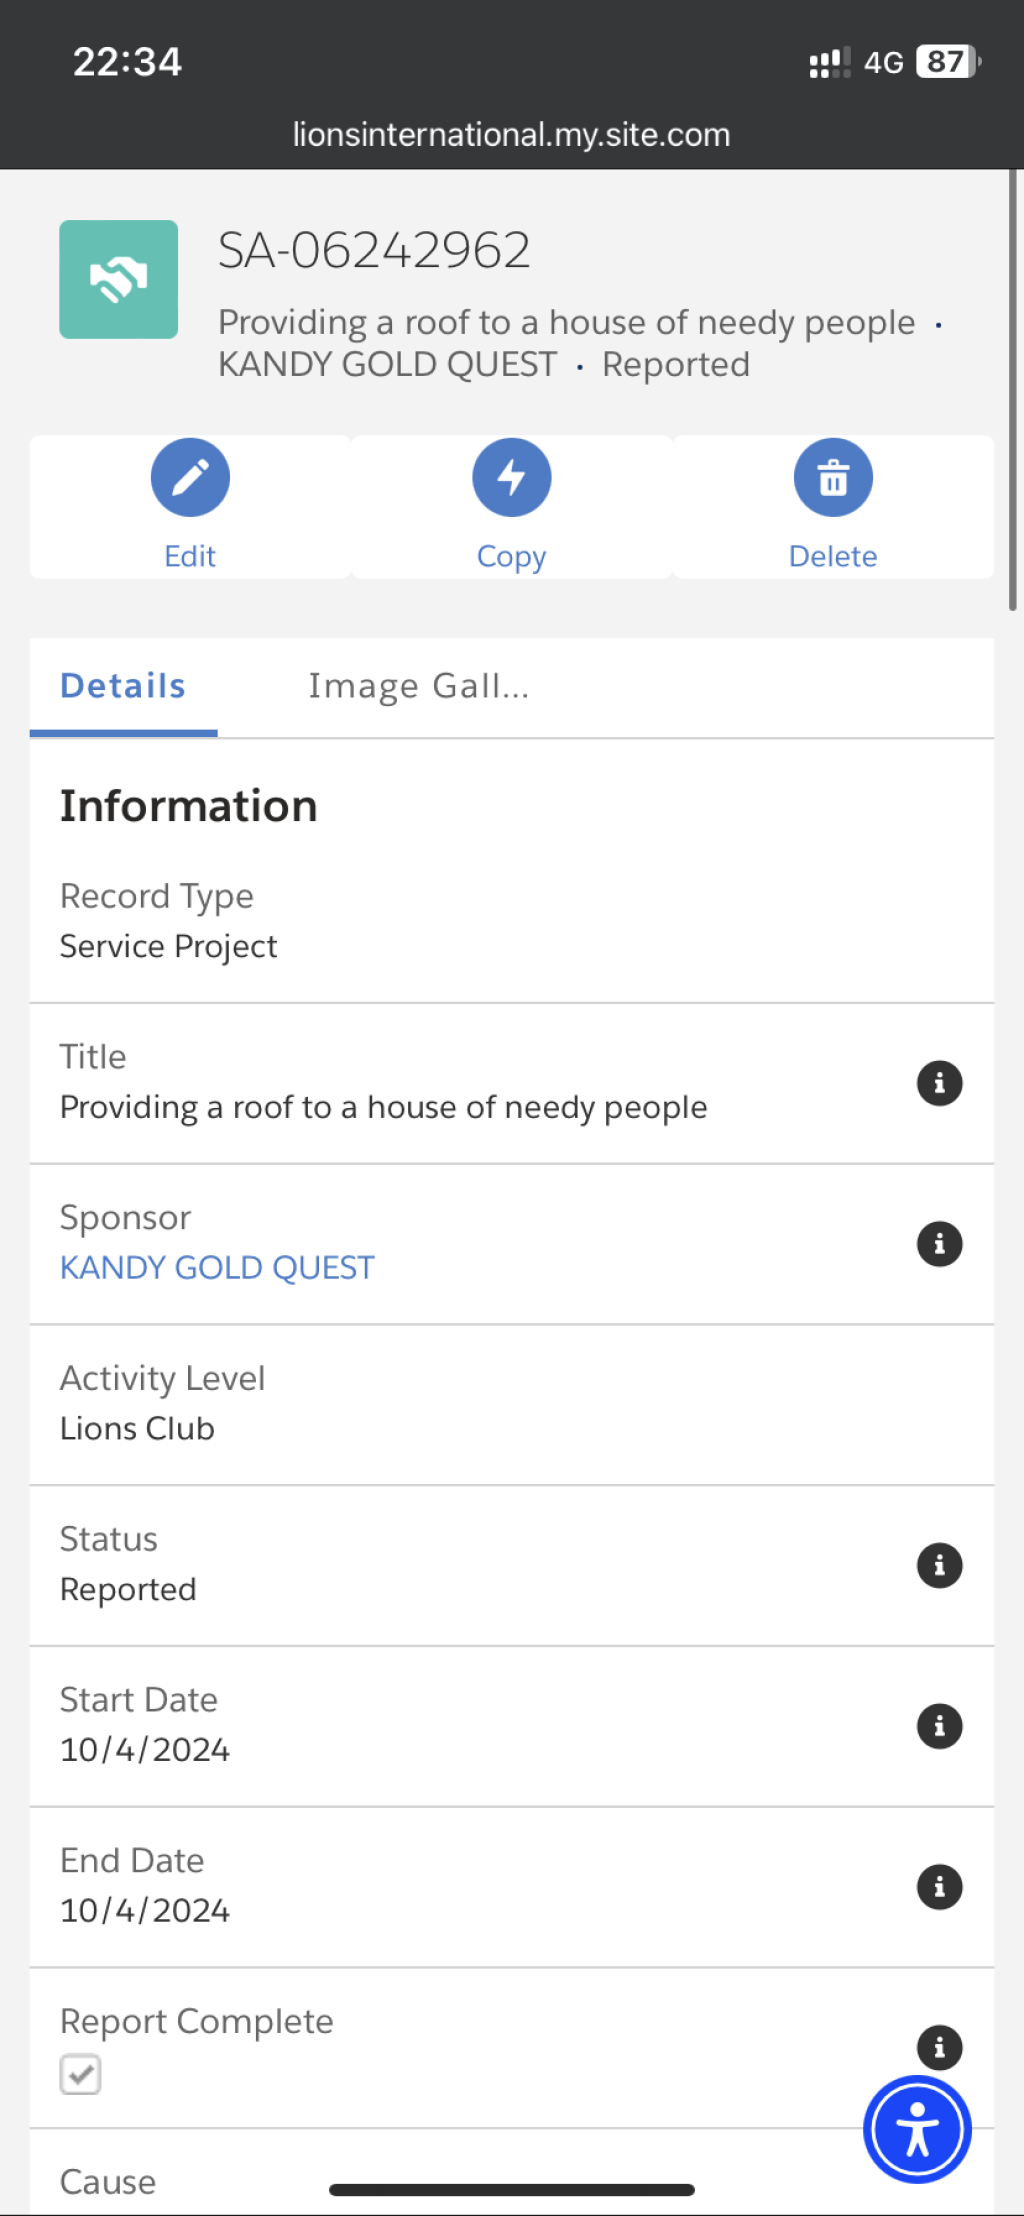Tap the Edit label text
The width and height of the screenshot is (1024, 2216).
[190, 556]
